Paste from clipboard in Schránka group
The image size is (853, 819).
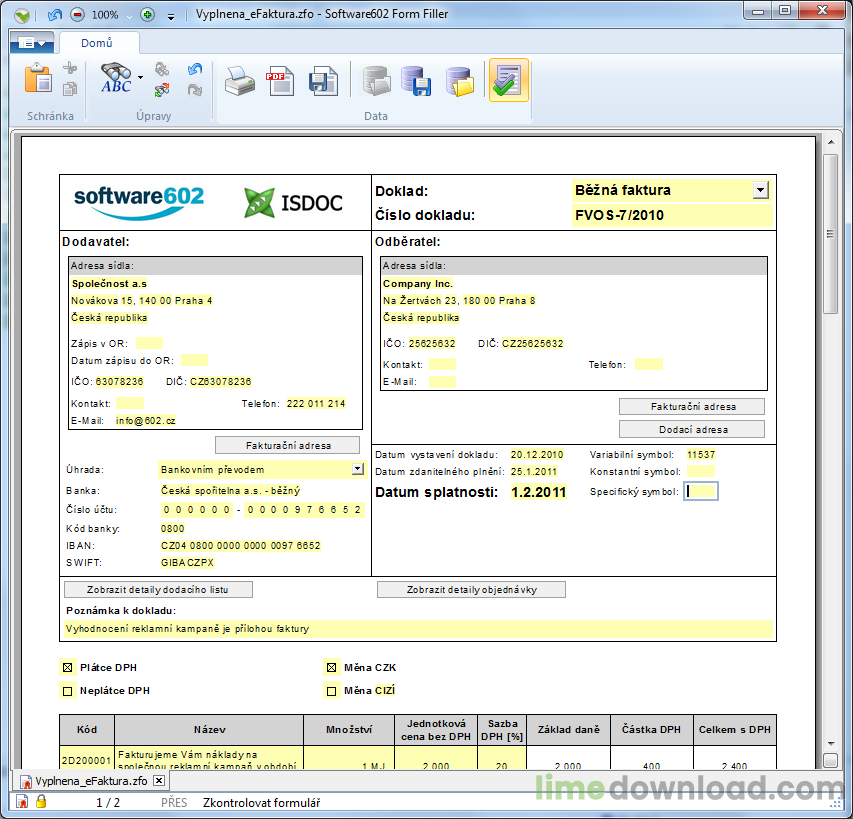(38, 80)
